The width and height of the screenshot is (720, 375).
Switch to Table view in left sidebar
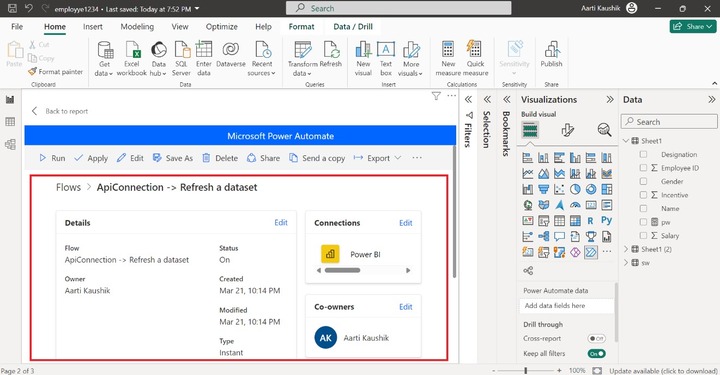point(10,122)
